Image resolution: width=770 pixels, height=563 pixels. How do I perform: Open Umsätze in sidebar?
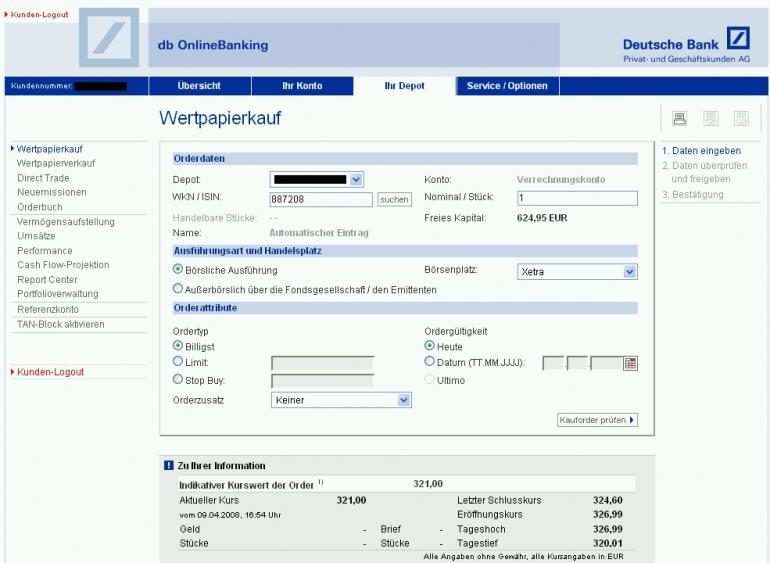point(36,236)
